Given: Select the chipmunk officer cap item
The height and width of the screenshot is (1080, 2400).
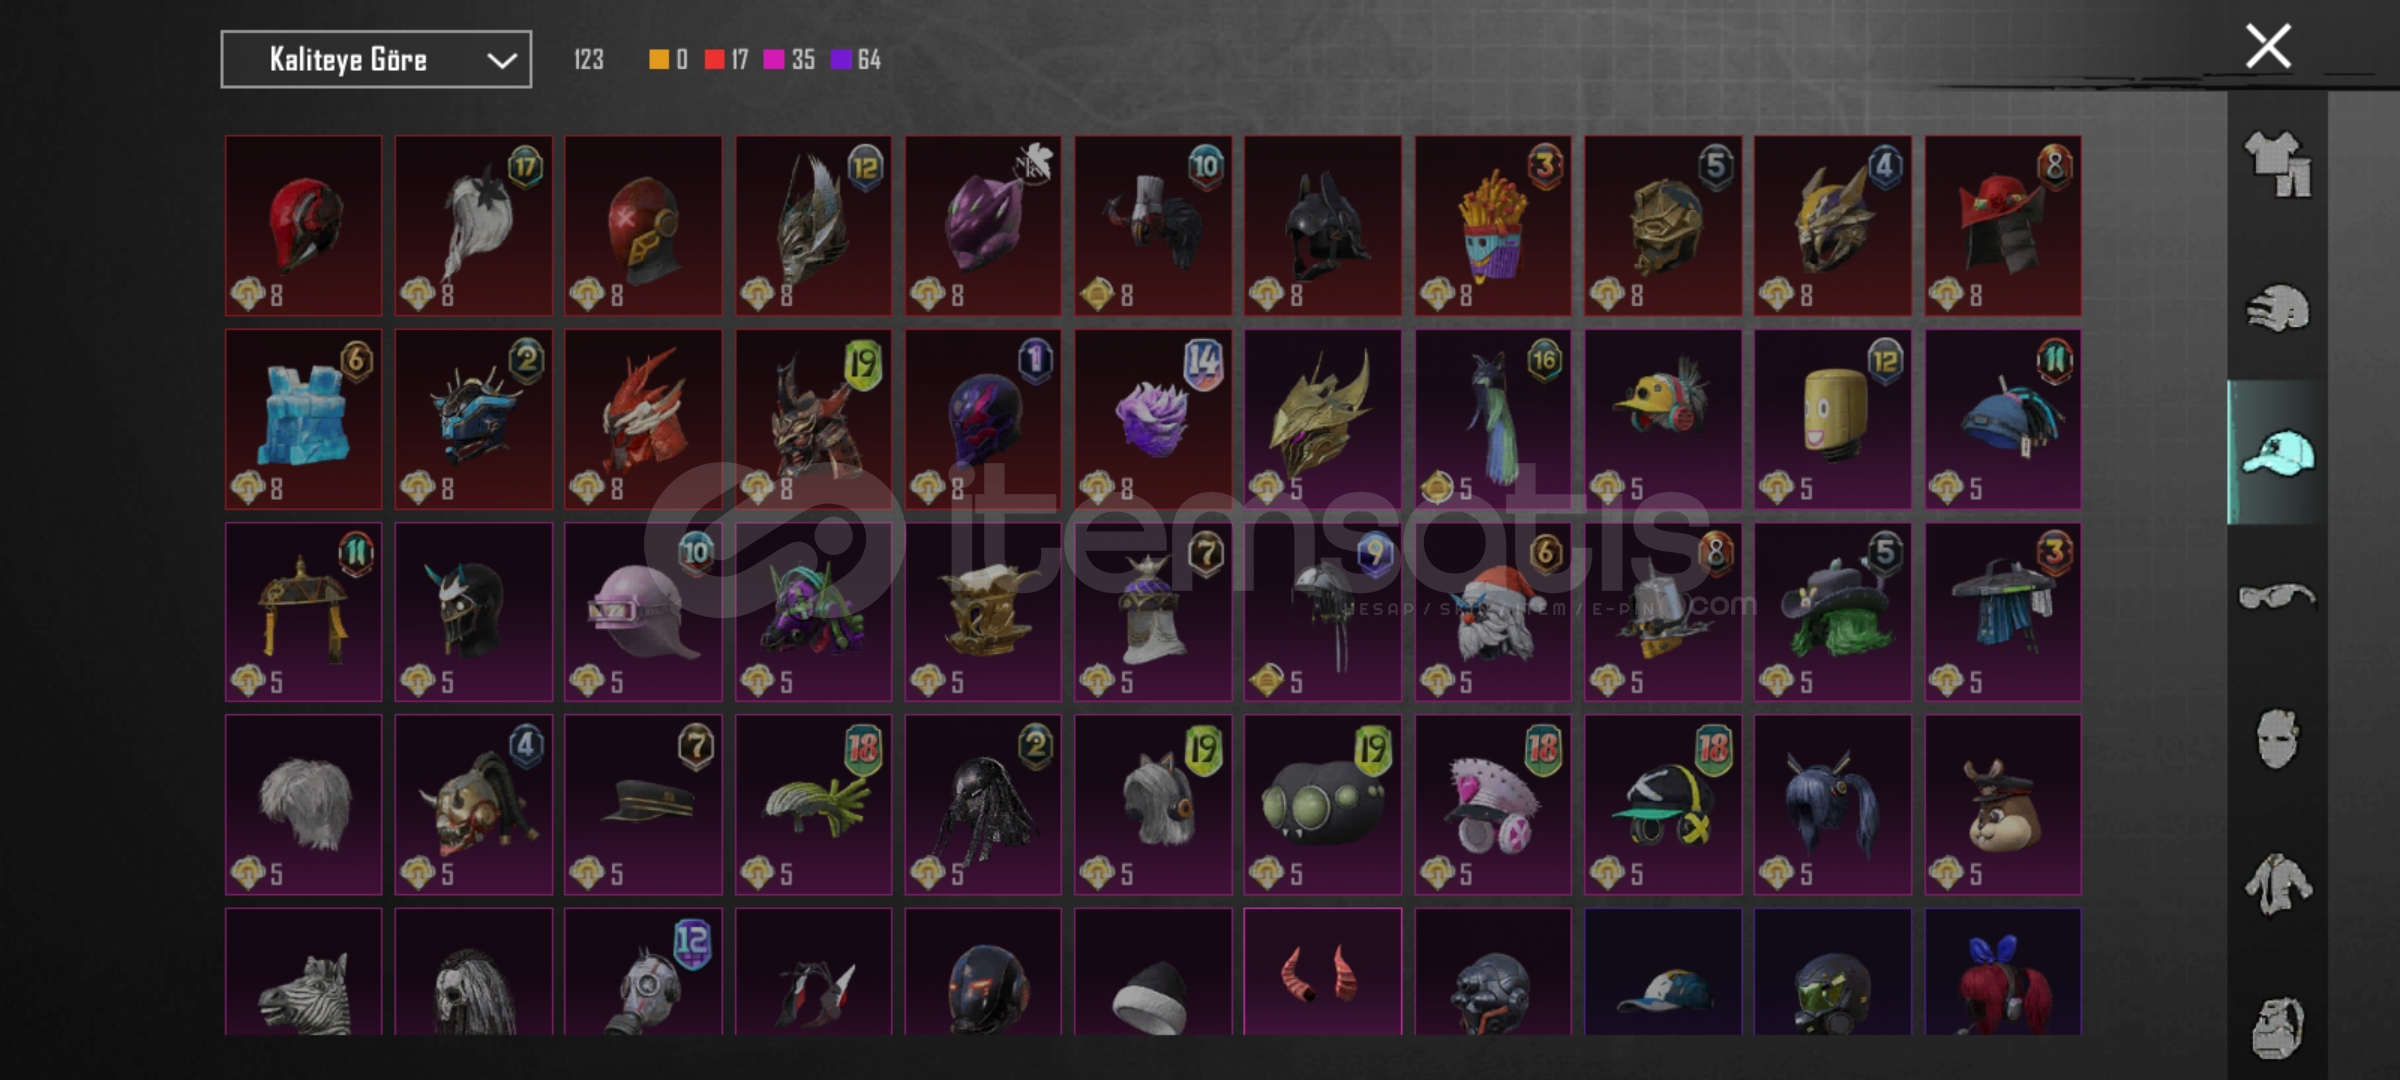Looking at the screenshot, I should pos(2003,805).
